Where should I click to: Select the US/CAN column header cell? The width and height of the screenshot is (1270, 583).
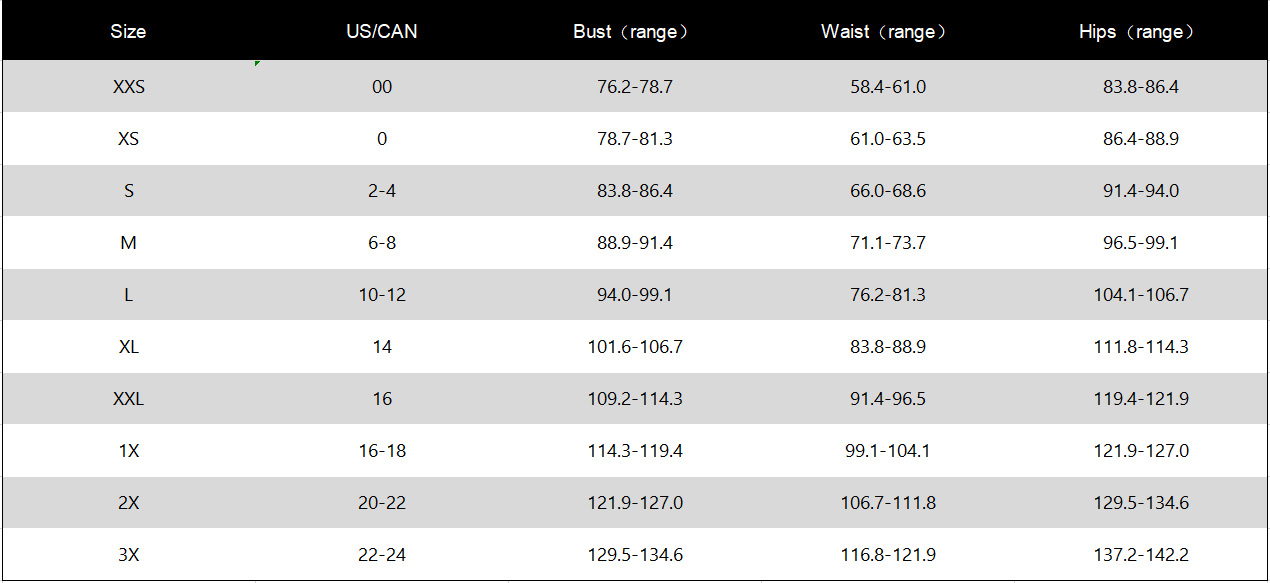381,31
